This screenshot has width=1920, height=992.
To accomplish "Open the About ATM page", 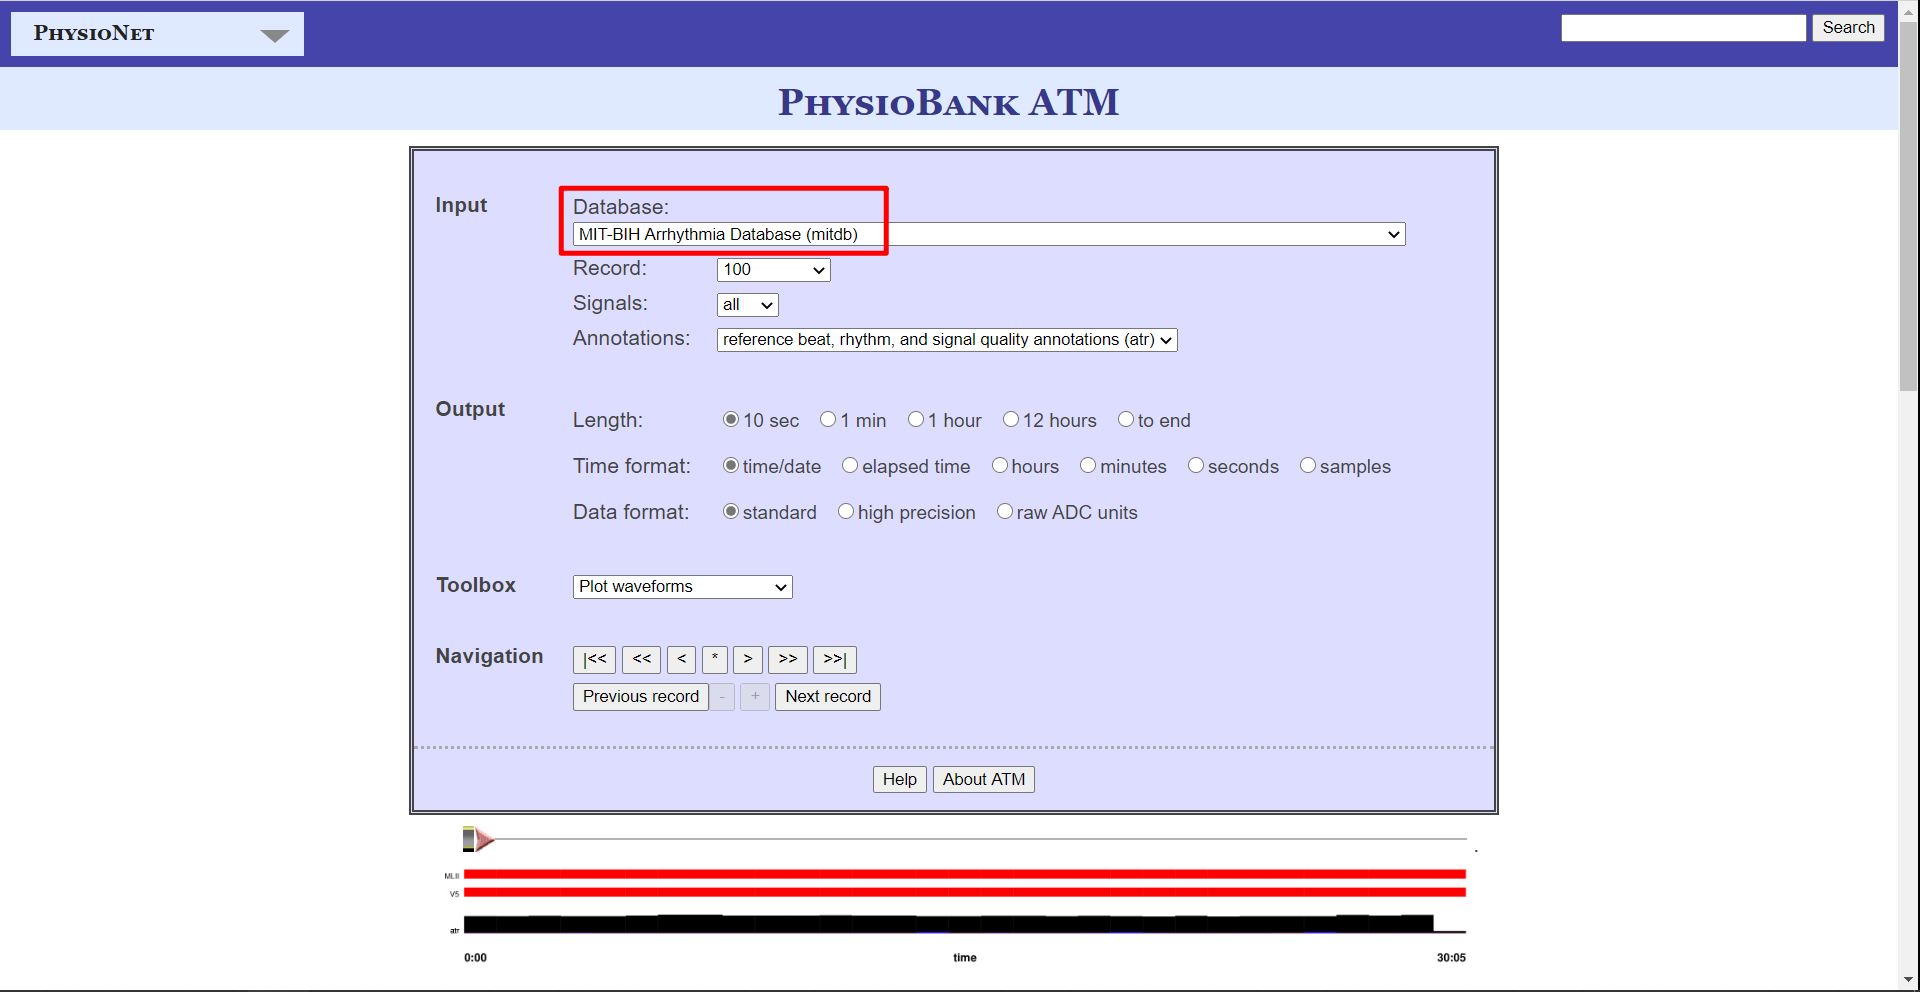I will 983,779.
